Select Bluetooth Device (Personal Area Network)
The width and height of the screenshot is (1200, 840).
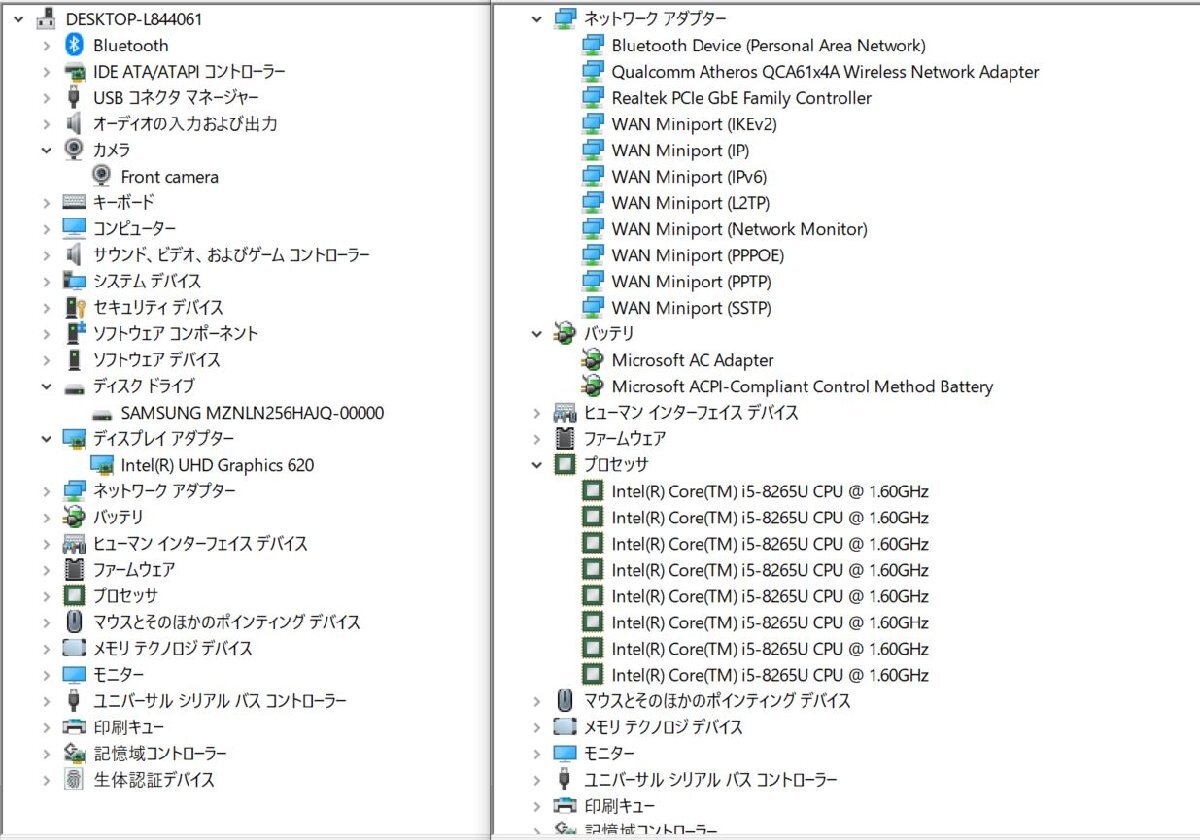tap(768, 45)
